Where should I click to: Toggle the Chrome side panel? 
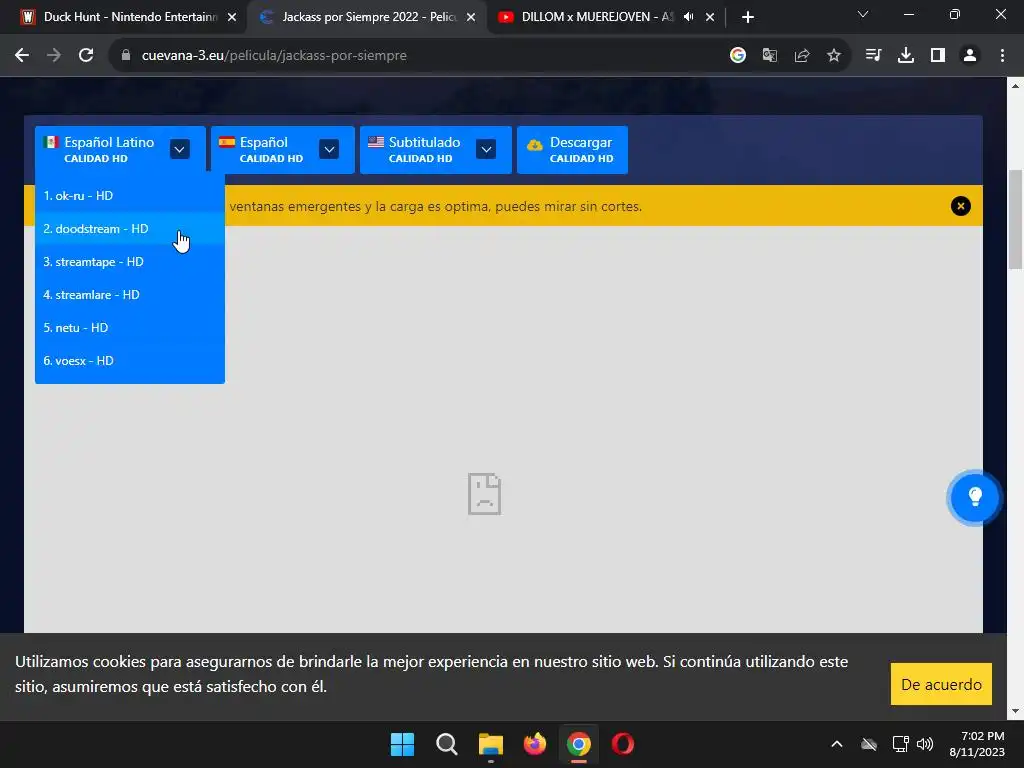click(938, 56)
